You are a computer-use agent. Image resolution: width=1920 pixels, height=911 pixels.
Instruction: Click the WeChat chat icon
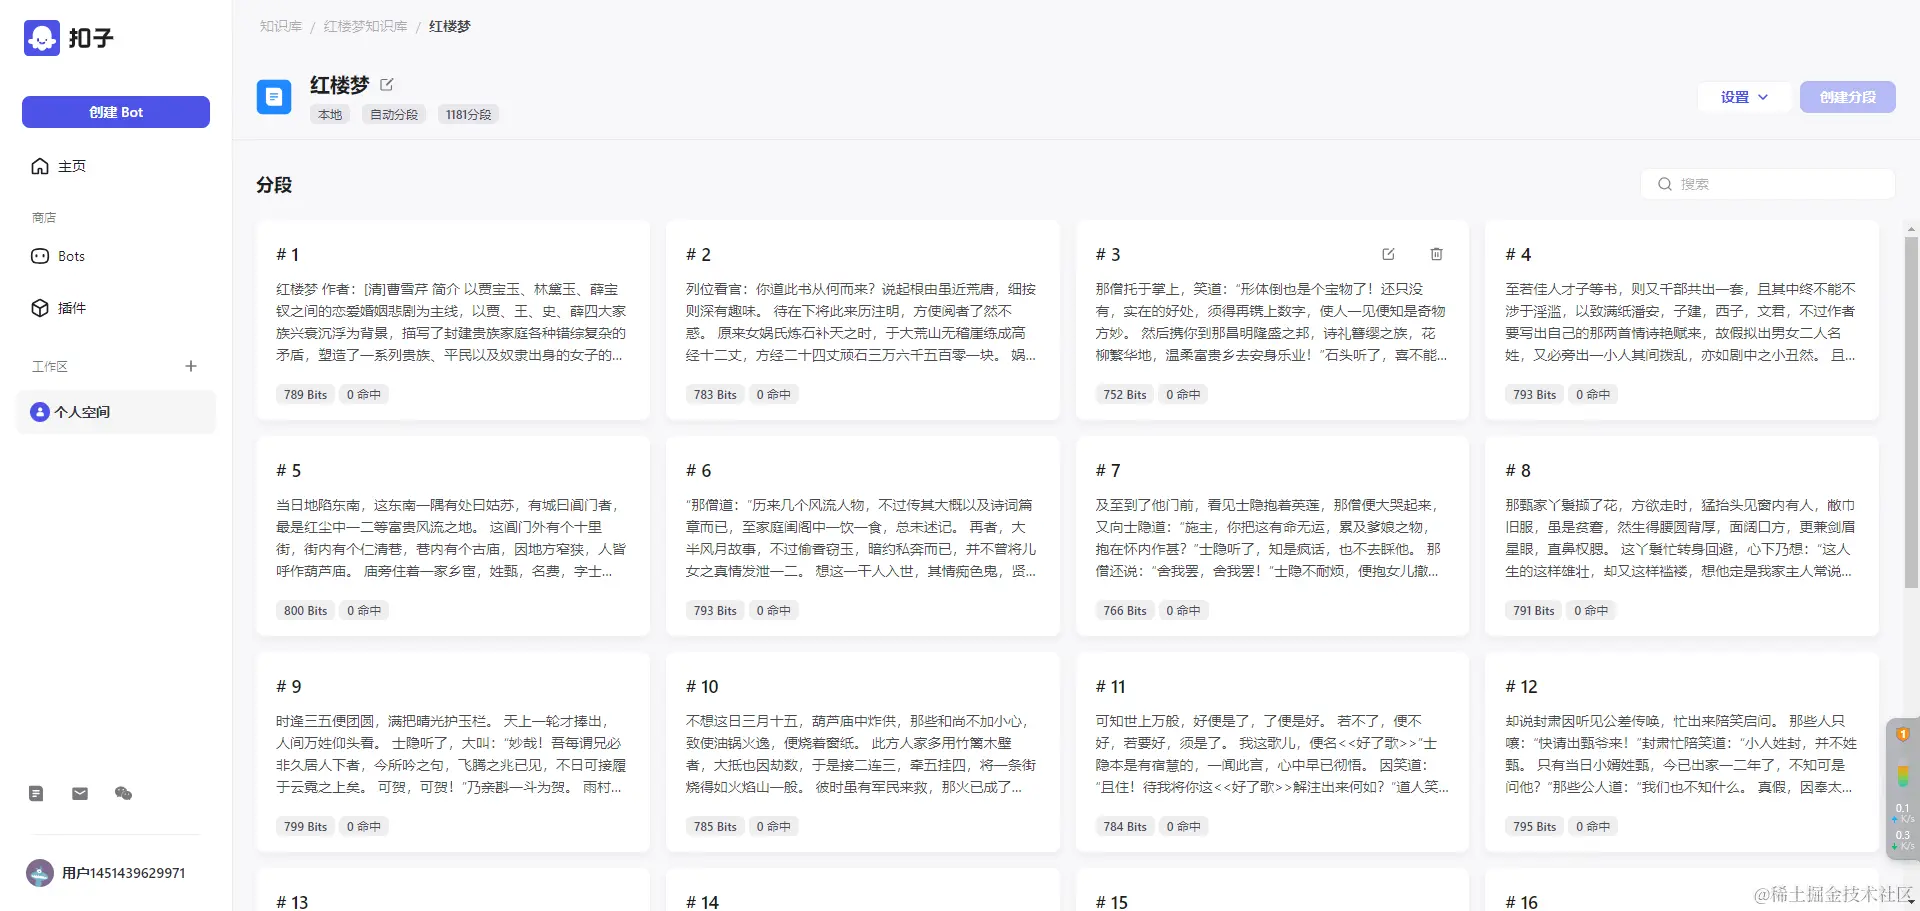click(124, 793)
